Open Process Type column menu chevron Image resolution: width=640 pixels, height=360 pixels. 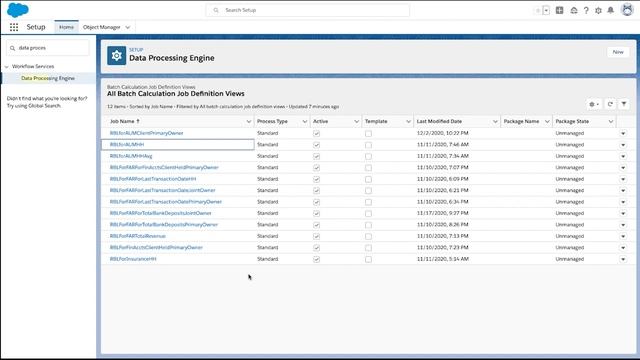tap(304, 122)
